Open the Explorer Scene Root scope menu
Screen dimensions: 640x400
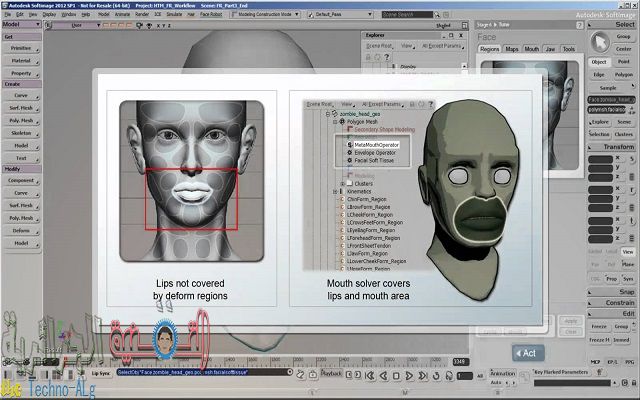380,46
